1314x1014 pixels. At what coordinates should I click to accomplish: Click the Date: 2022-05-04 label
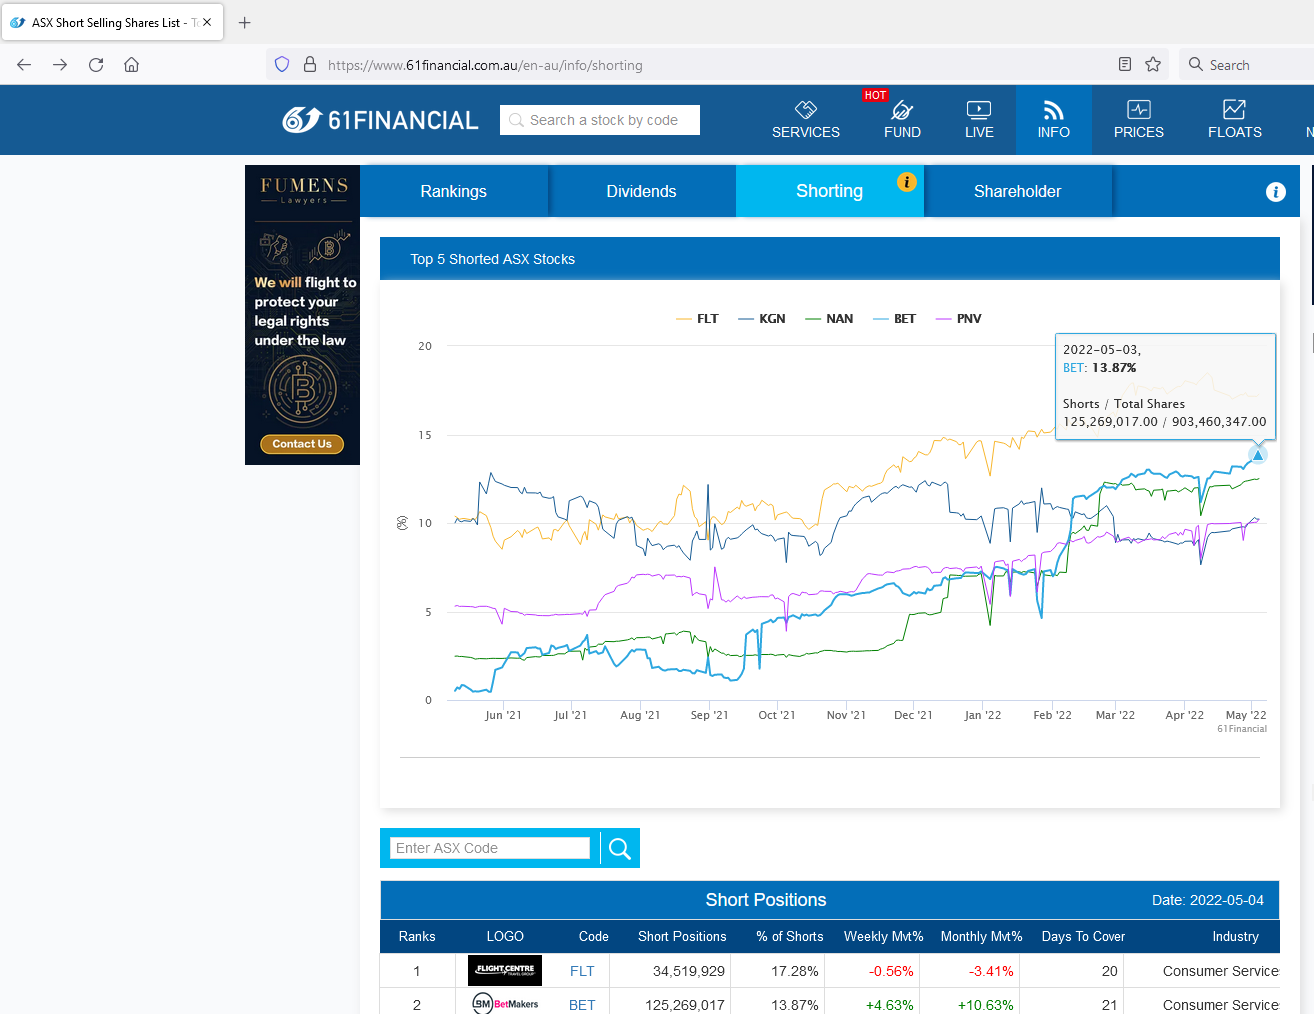click(1208, 900)
